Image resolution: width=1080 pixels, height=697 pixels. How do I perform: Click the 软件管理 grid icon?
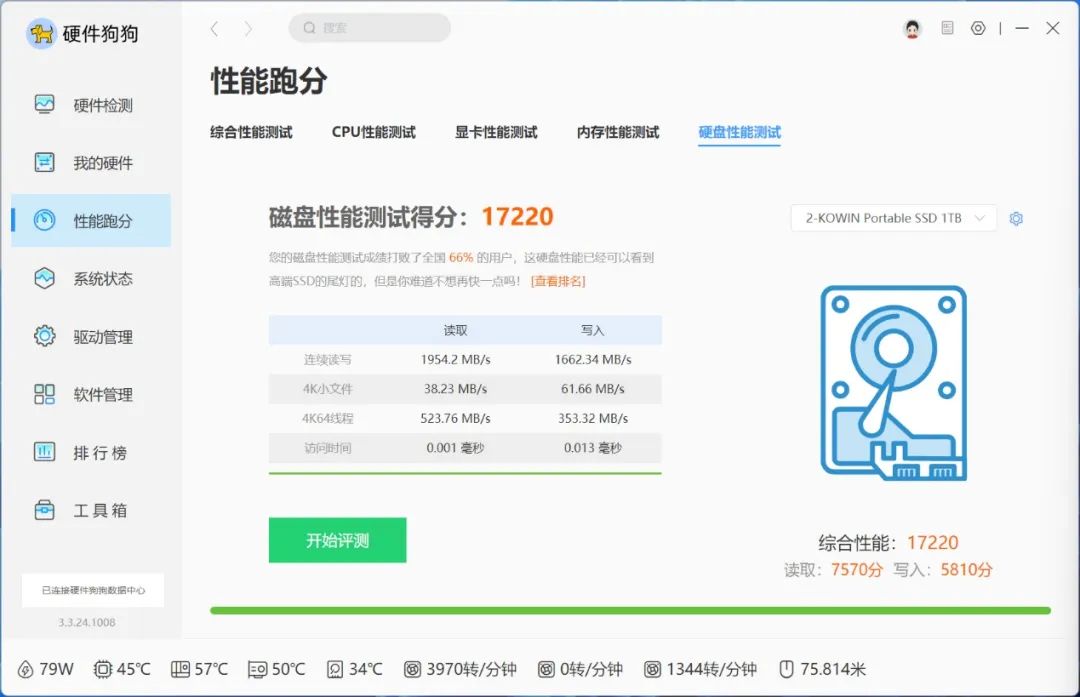(x=44, y=394)
